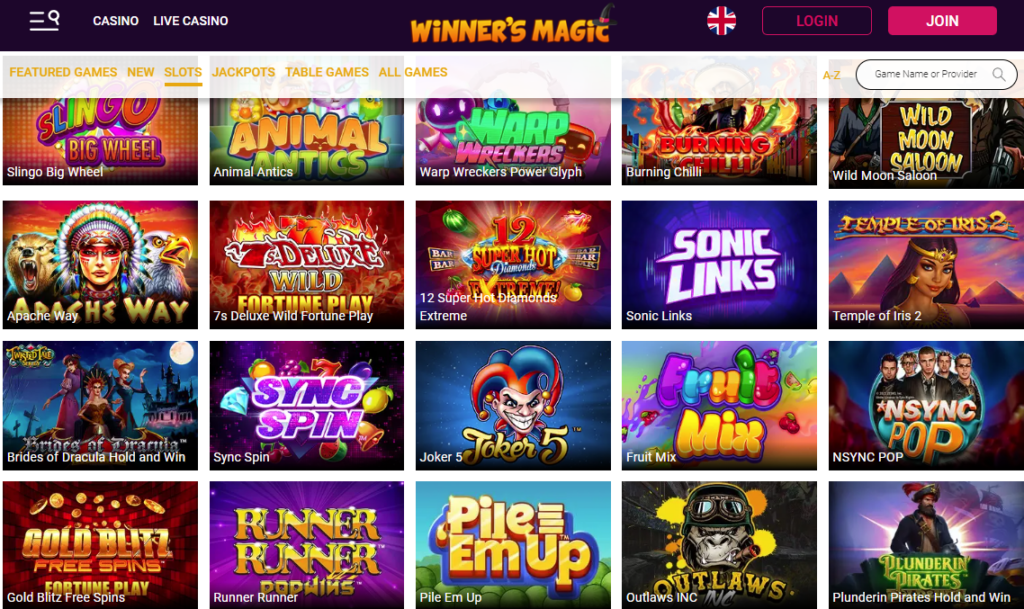Open the hamburger menu with search icon
The width and height of the screenshot is (1024, 609).
pos(44,20)
